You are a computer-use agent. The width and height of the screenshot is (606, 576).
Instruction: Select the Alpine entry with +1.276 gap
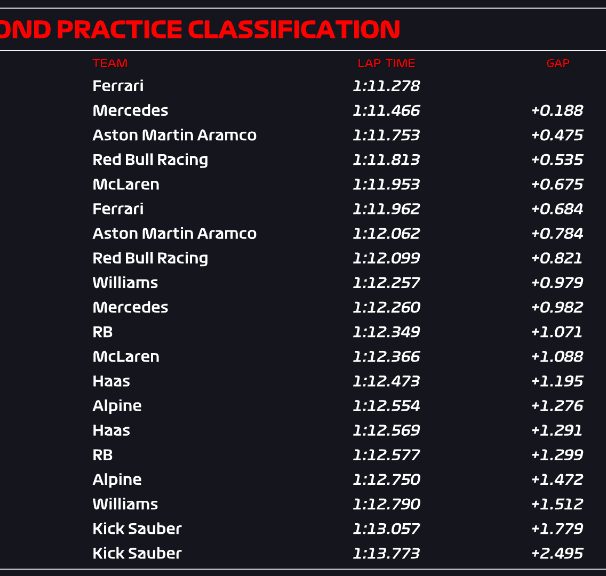[x=117, y=406]
